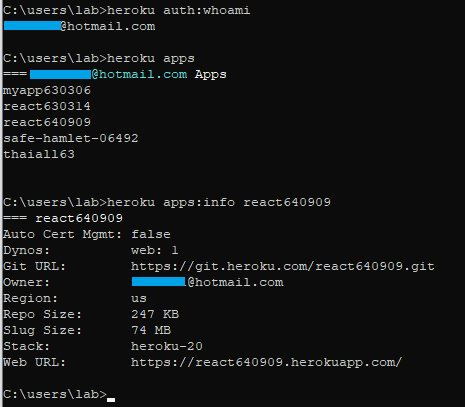Click the blinking cursor at the prompt
The width and height of the screenshot is (465, 407).
click(111, 400)
